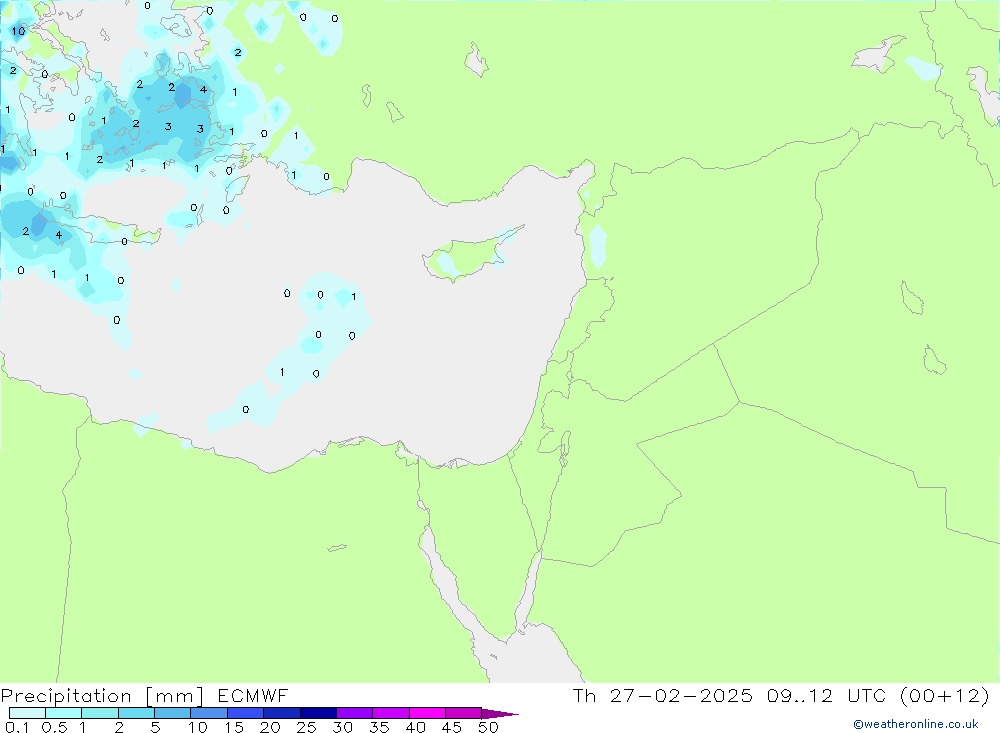Click the "30" legend scale label
Screen dimensions: 1000x733
343,727
